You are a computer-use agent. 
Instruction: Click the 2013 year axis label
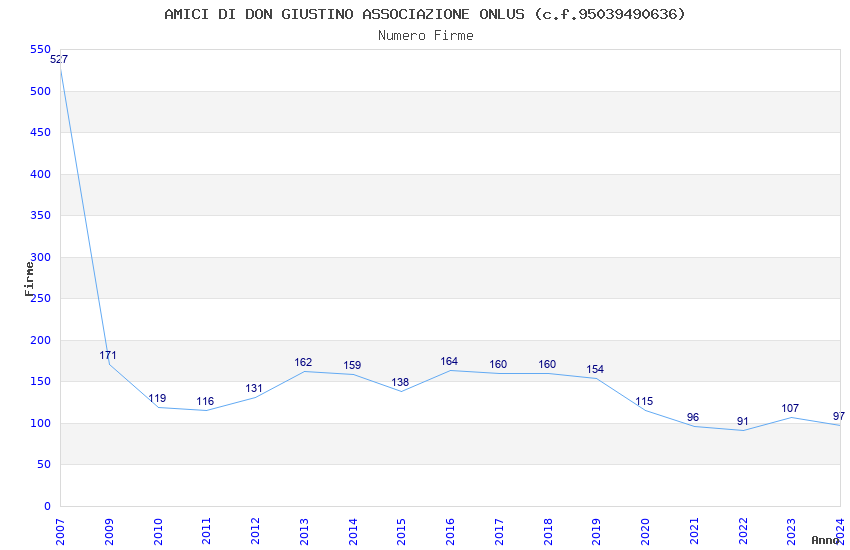(304, 531)
